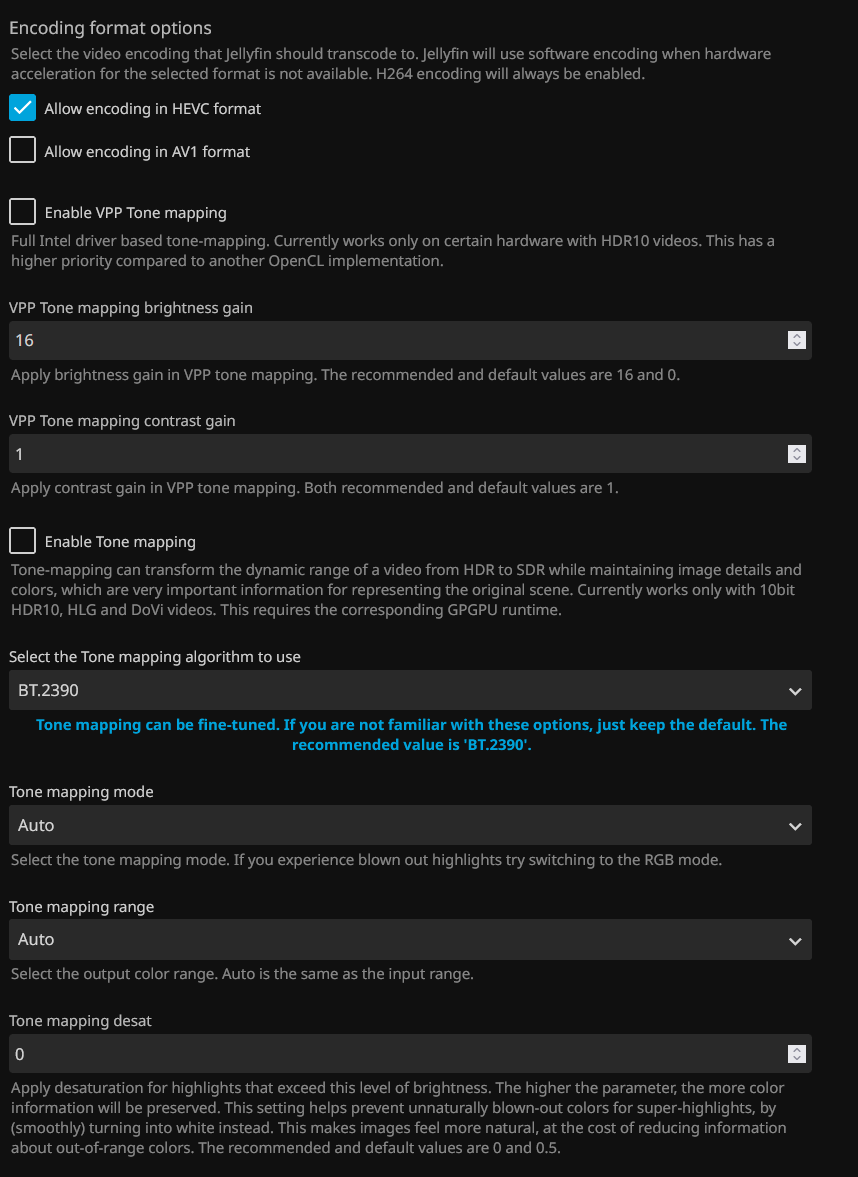Click the up arrow of VPP brightness gain stepper
This screenshot has width=858, height=1177.
[796, 336]
